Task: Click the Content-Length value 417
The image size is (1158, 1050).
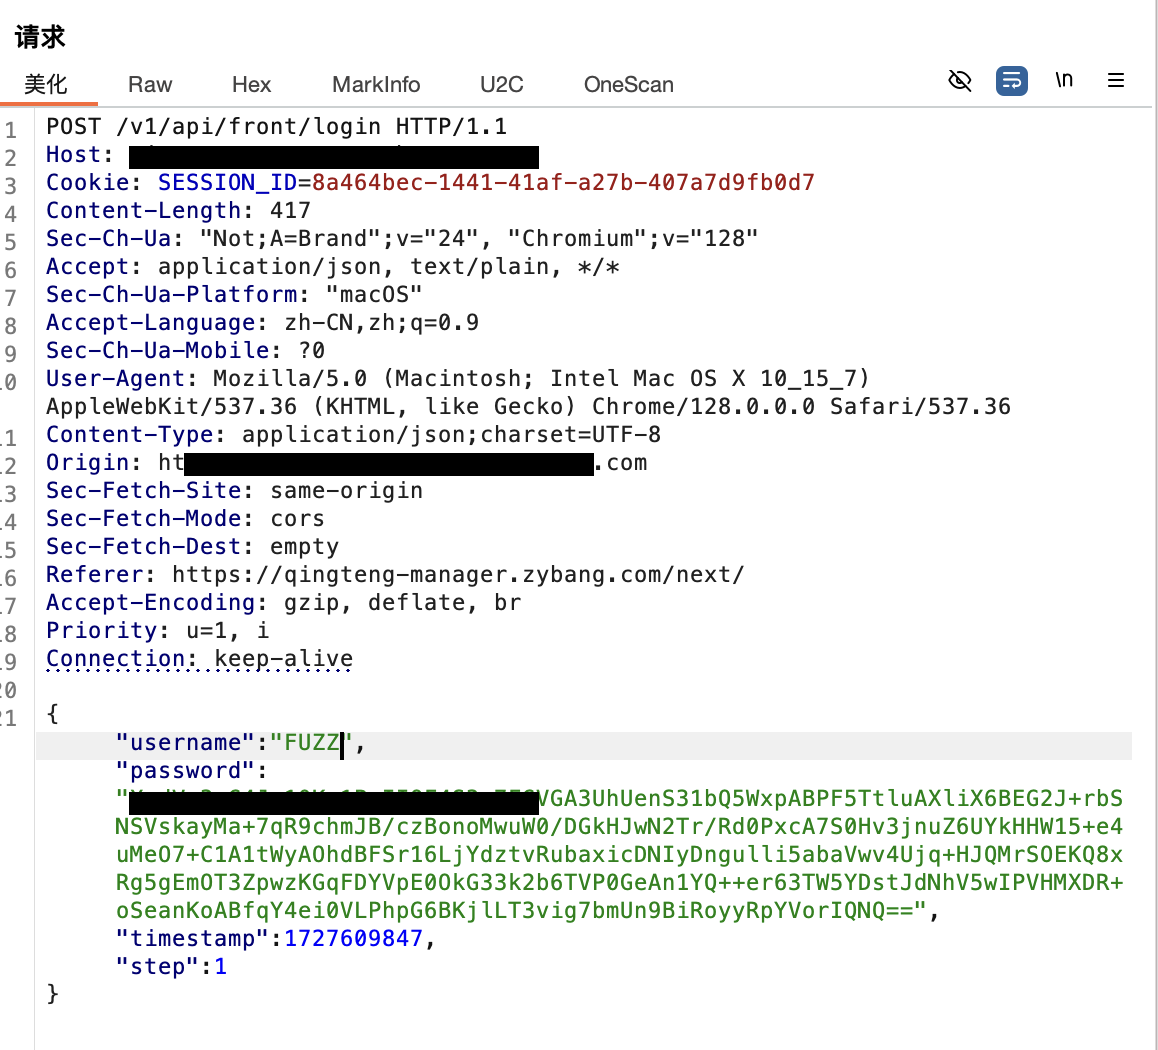Action: click(x=290, y=211)
